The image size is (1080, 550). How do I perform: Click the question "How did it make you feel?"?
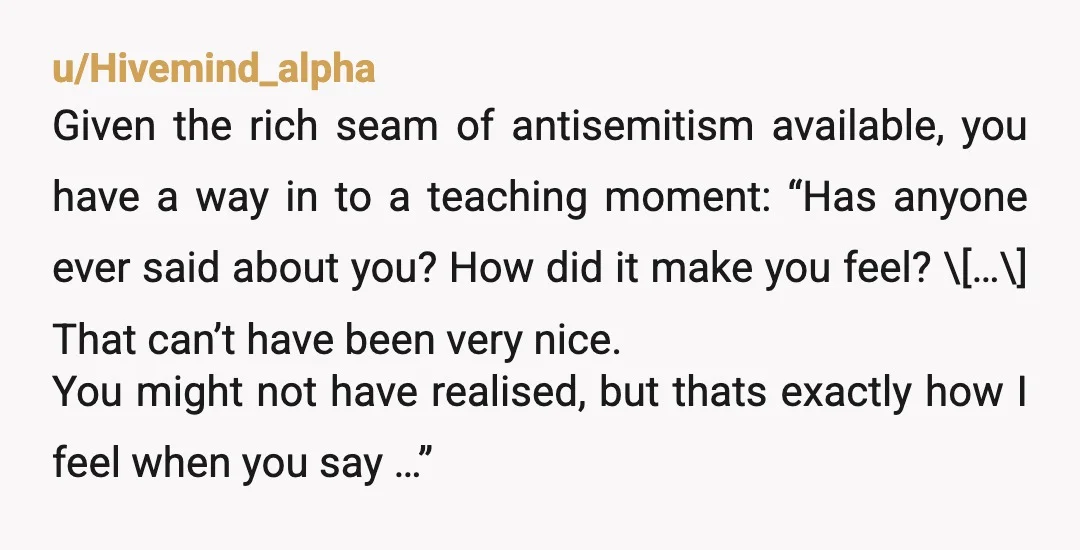(x=691, y=268)
